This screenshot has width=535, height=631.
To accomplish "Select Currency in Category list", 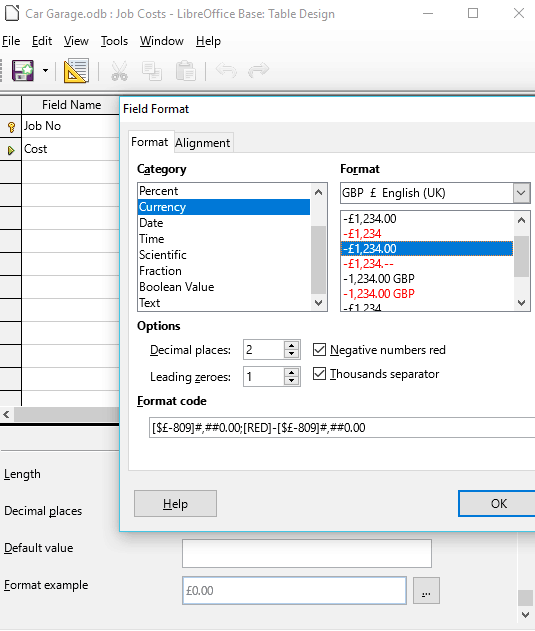I will (x=224, y=207).
